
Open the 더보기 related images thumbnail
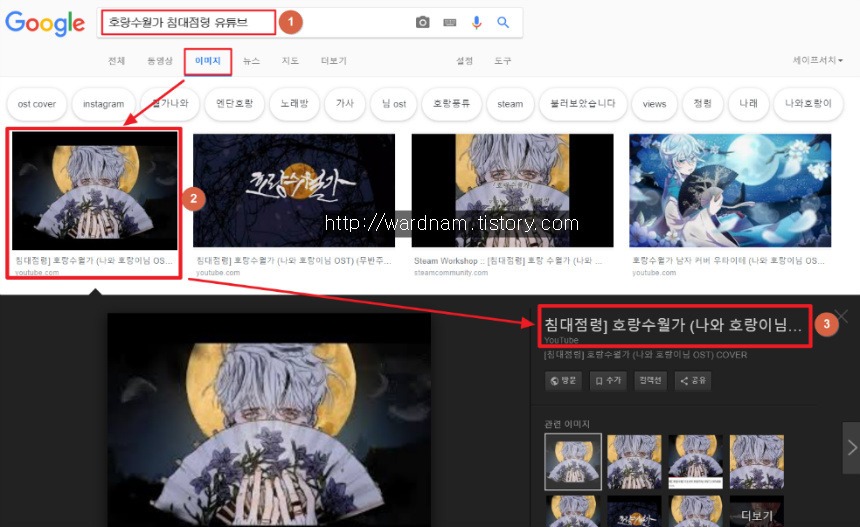pyautogui.click(x=756, y=512)
